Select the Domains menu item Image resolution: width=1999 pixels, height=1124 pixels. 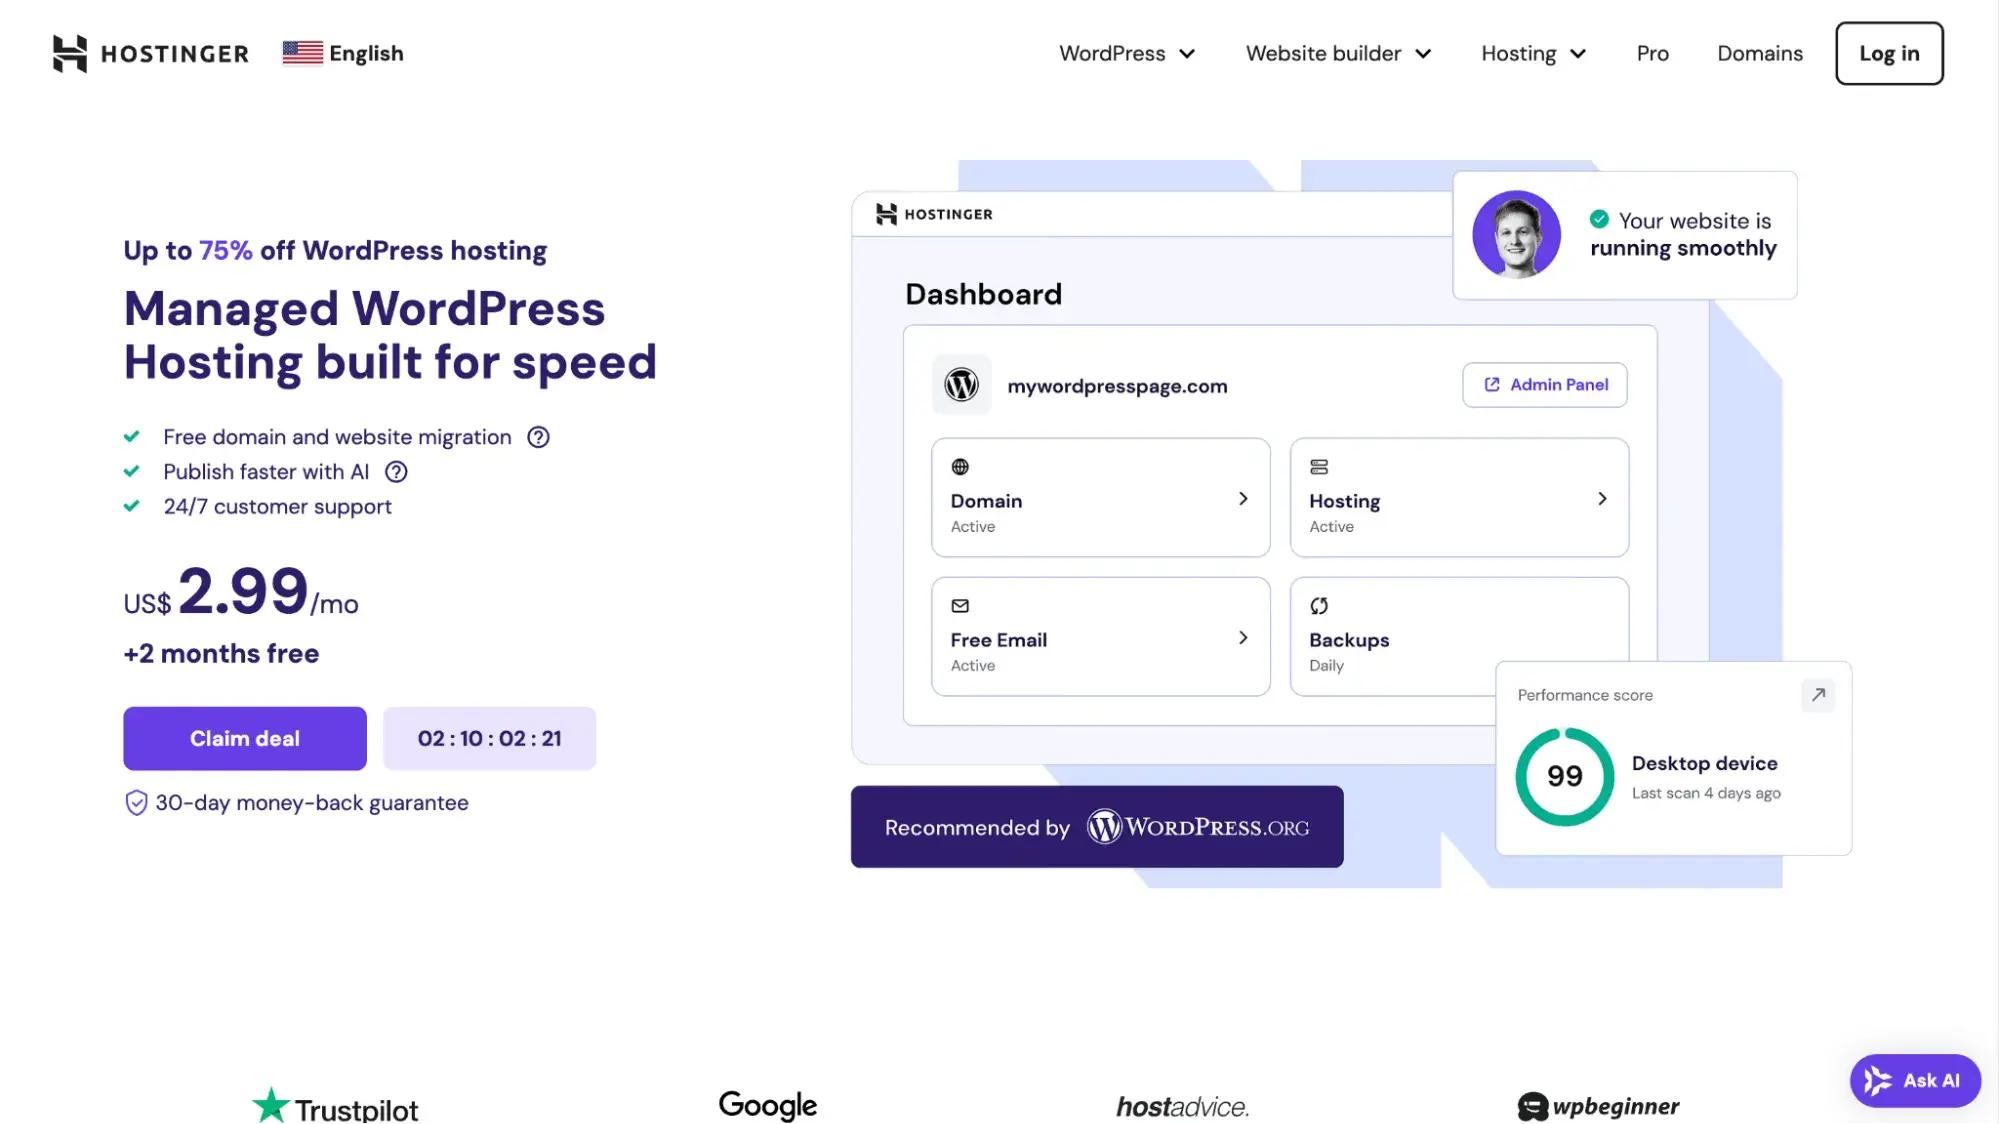(x=1760, y=52)
